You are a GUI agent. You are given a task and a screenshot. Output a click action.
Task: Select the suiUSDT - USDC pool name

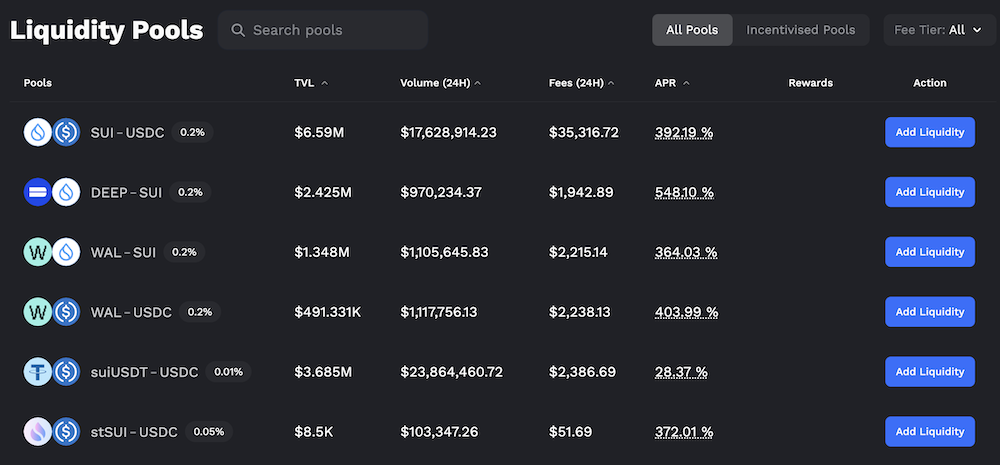point(144,371)
